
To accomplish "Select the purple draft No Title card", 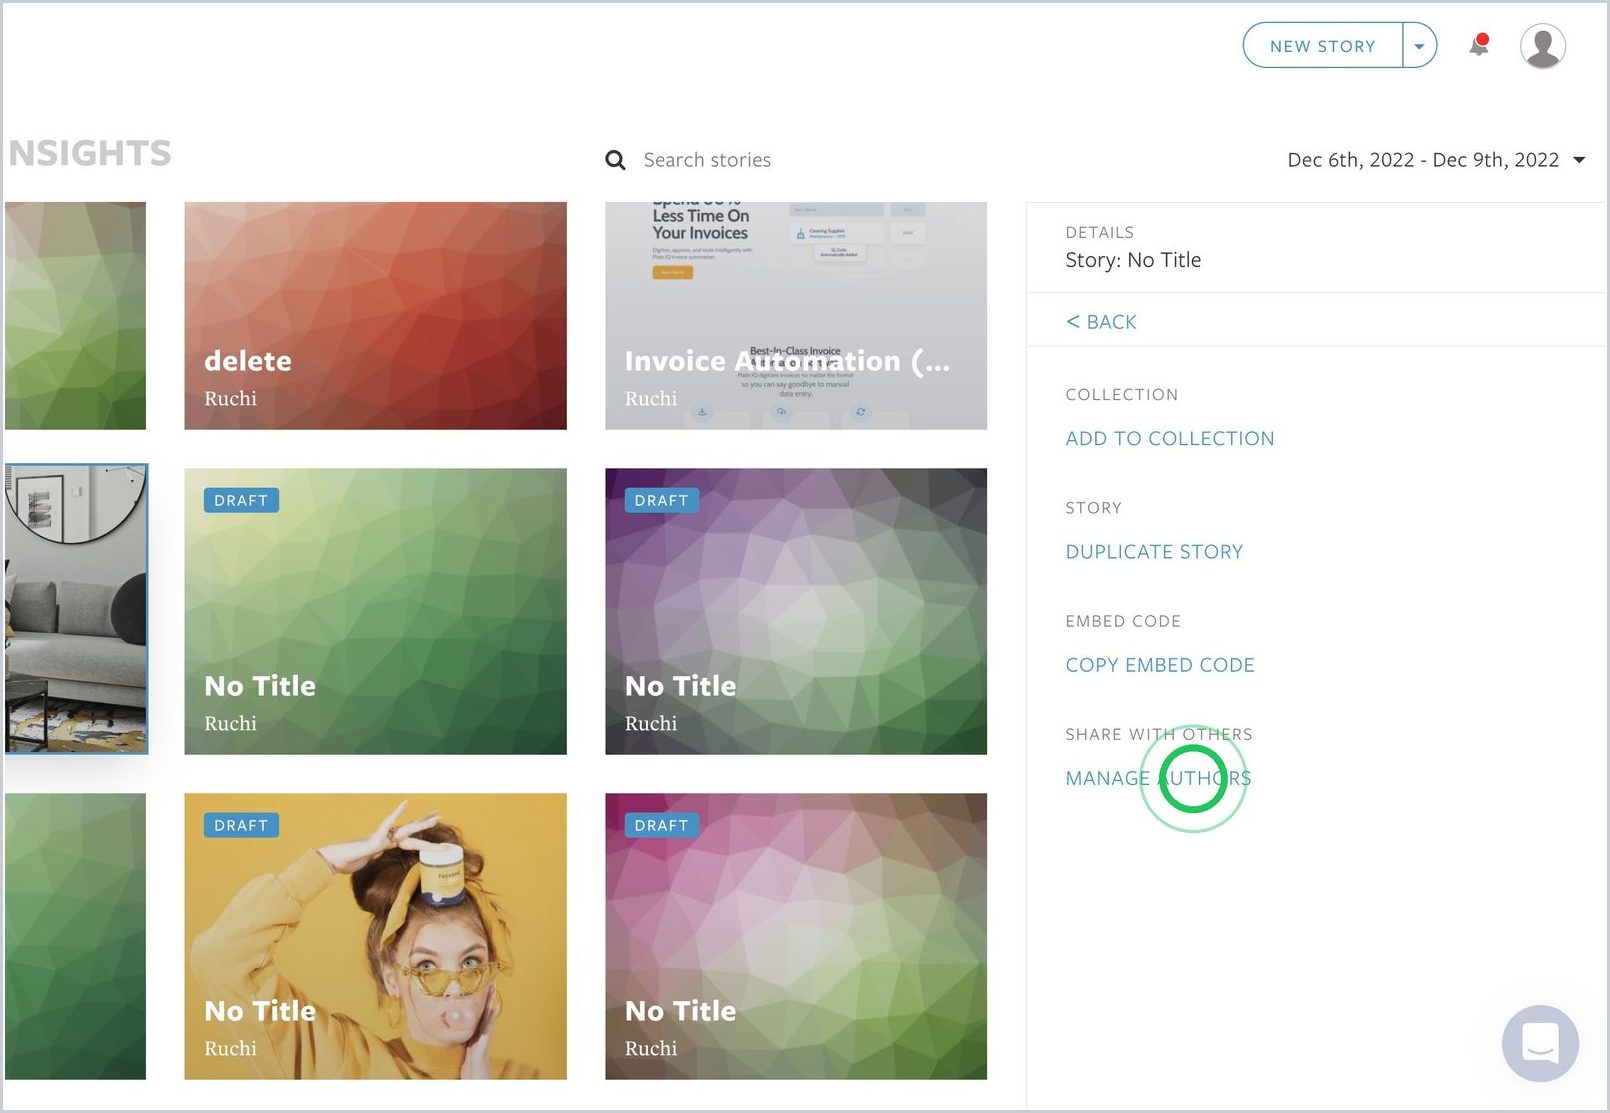I will 796,611.
